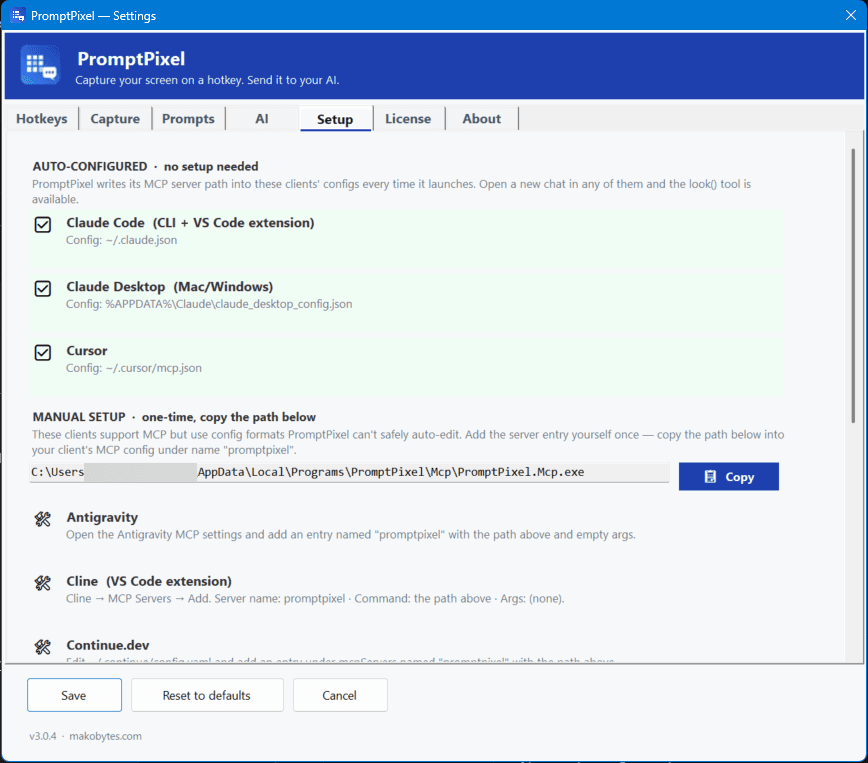The width and height of the screenshot is (868, 763).
Task: Click the tools icon beside Cline
Action: pos(43,582)
